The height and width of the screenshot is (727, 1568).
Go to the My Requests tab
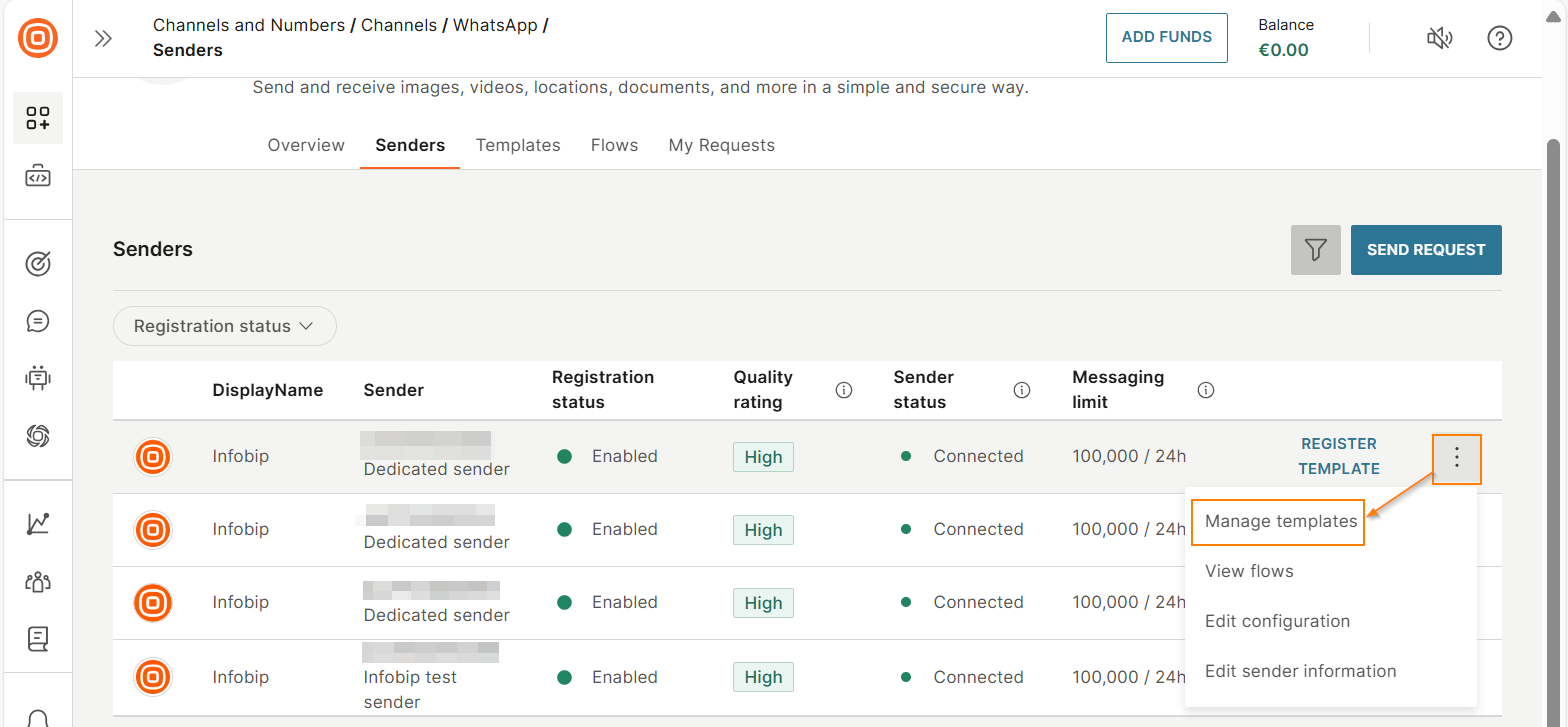(722, 145)
